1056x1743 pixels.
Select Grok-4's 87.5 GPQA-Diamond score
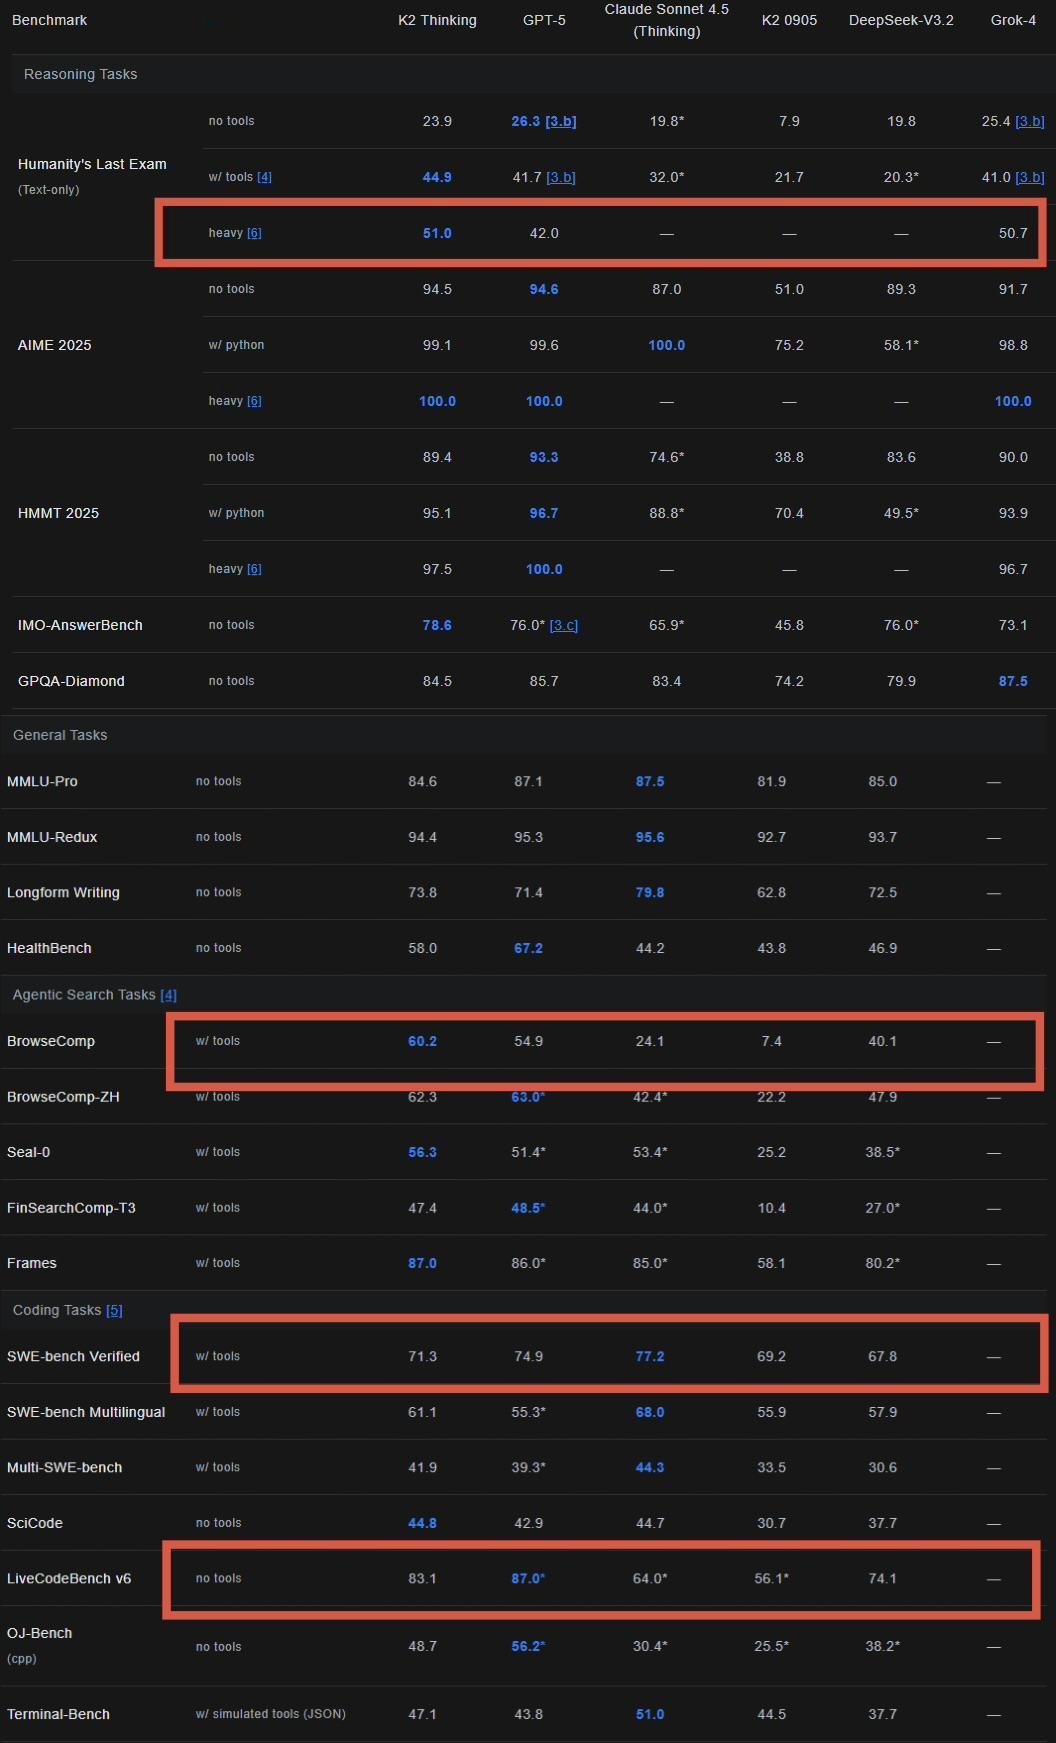[1013, 681]
